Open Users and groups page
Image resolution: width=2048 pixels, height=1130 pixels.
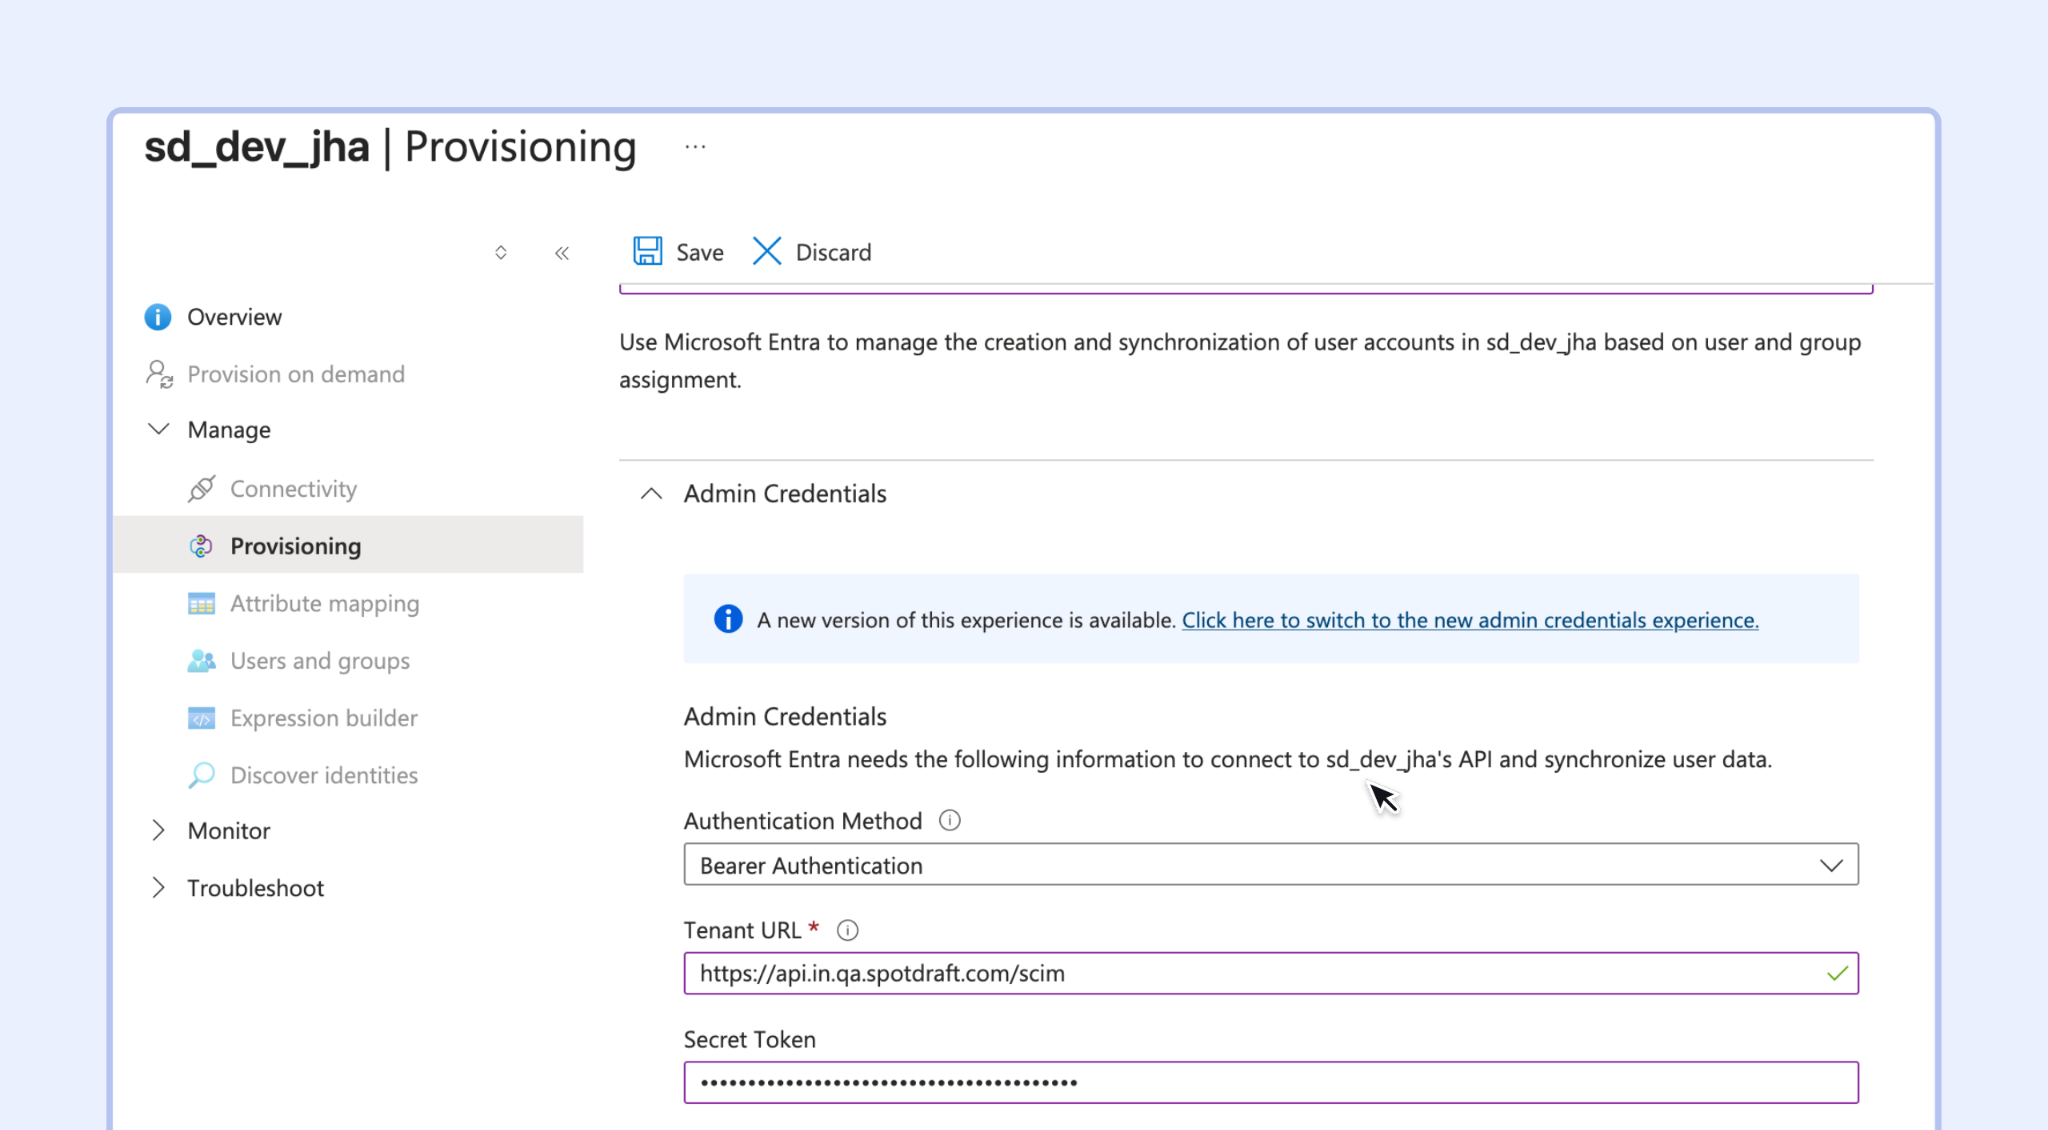320,661
